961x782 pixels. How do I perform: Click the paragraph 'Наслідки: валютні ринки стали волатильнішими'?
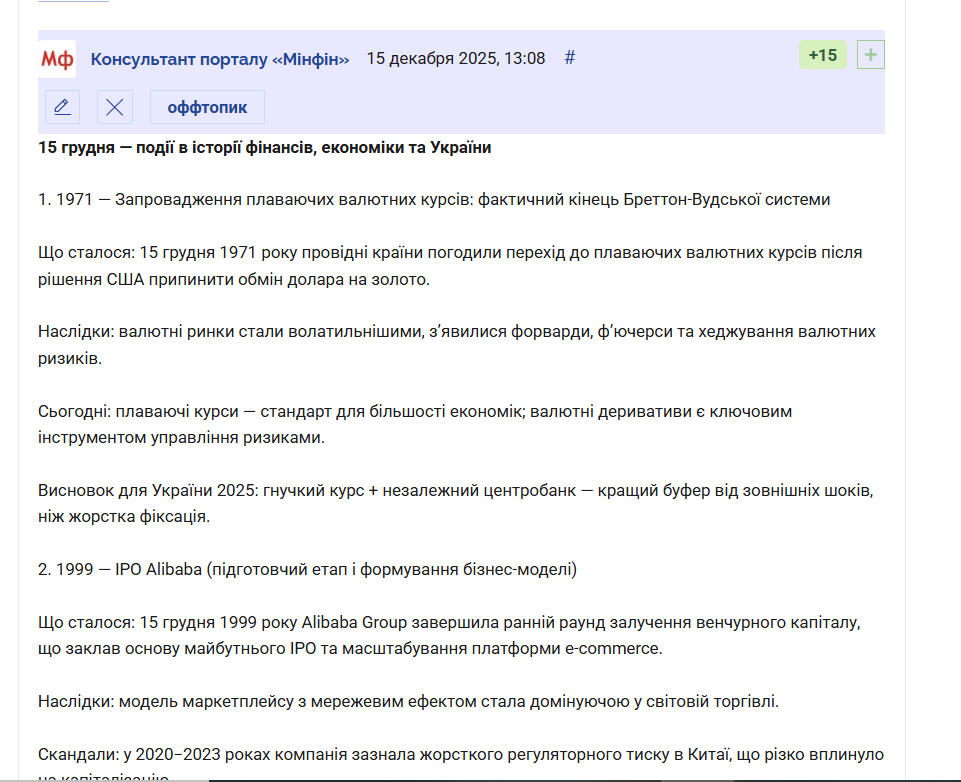[x=457, y=345]
